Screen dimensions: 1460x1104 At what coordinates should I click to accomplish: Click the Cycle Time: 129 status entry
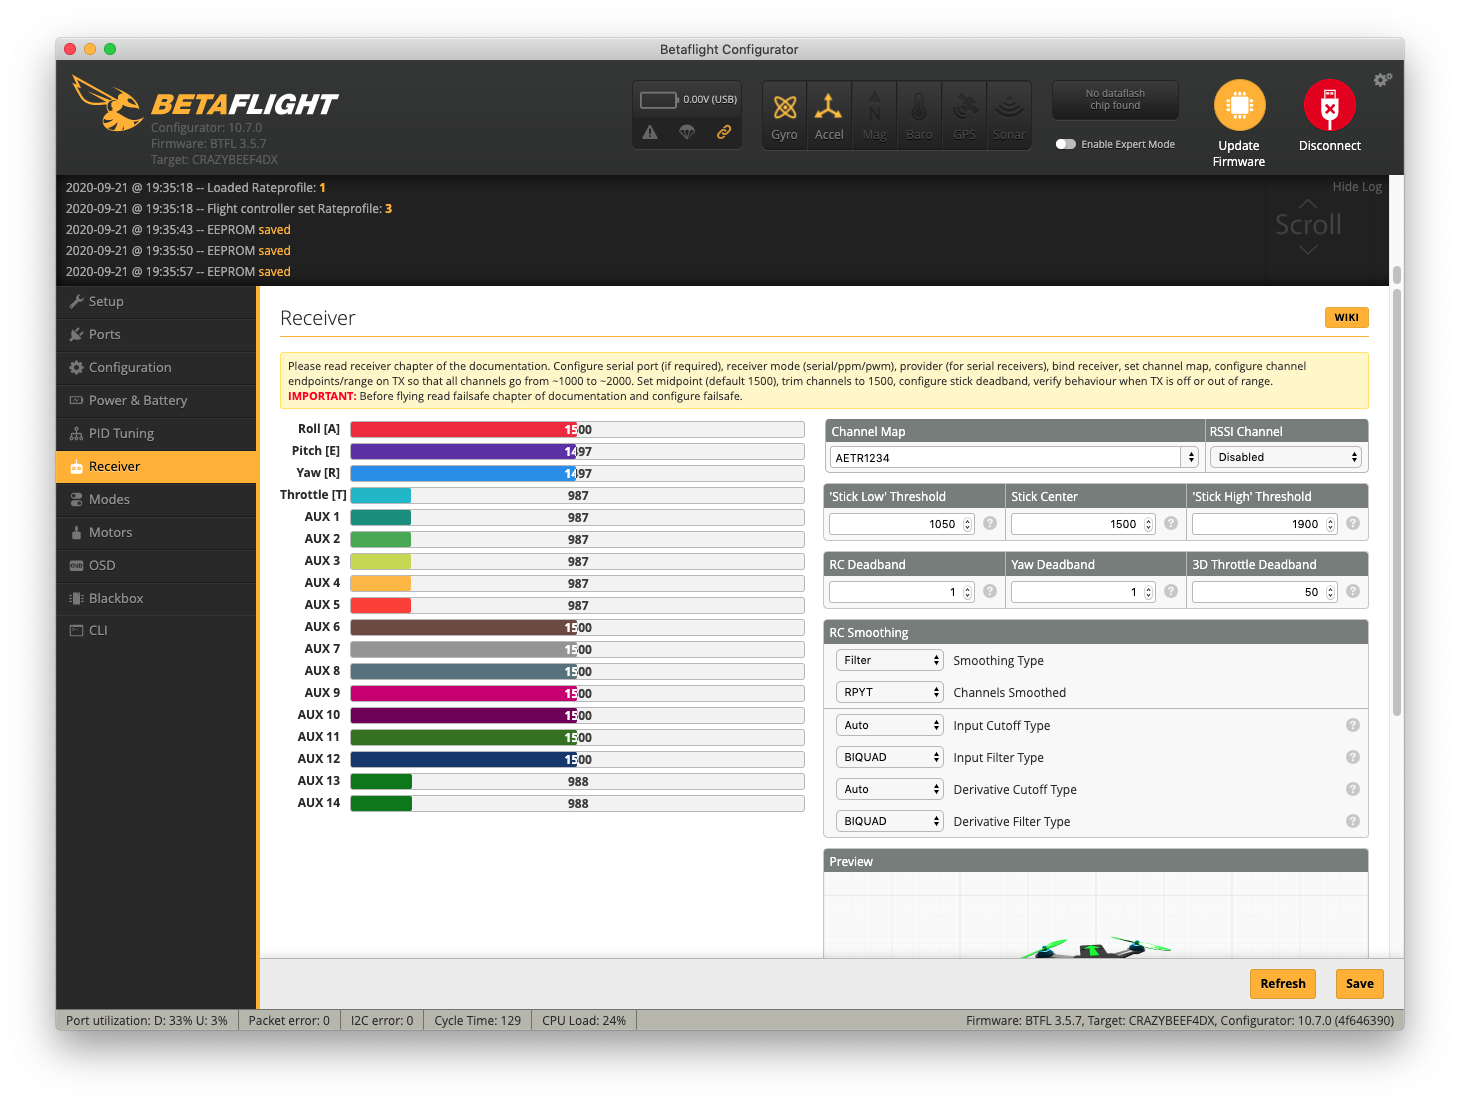pos(478,1020)
